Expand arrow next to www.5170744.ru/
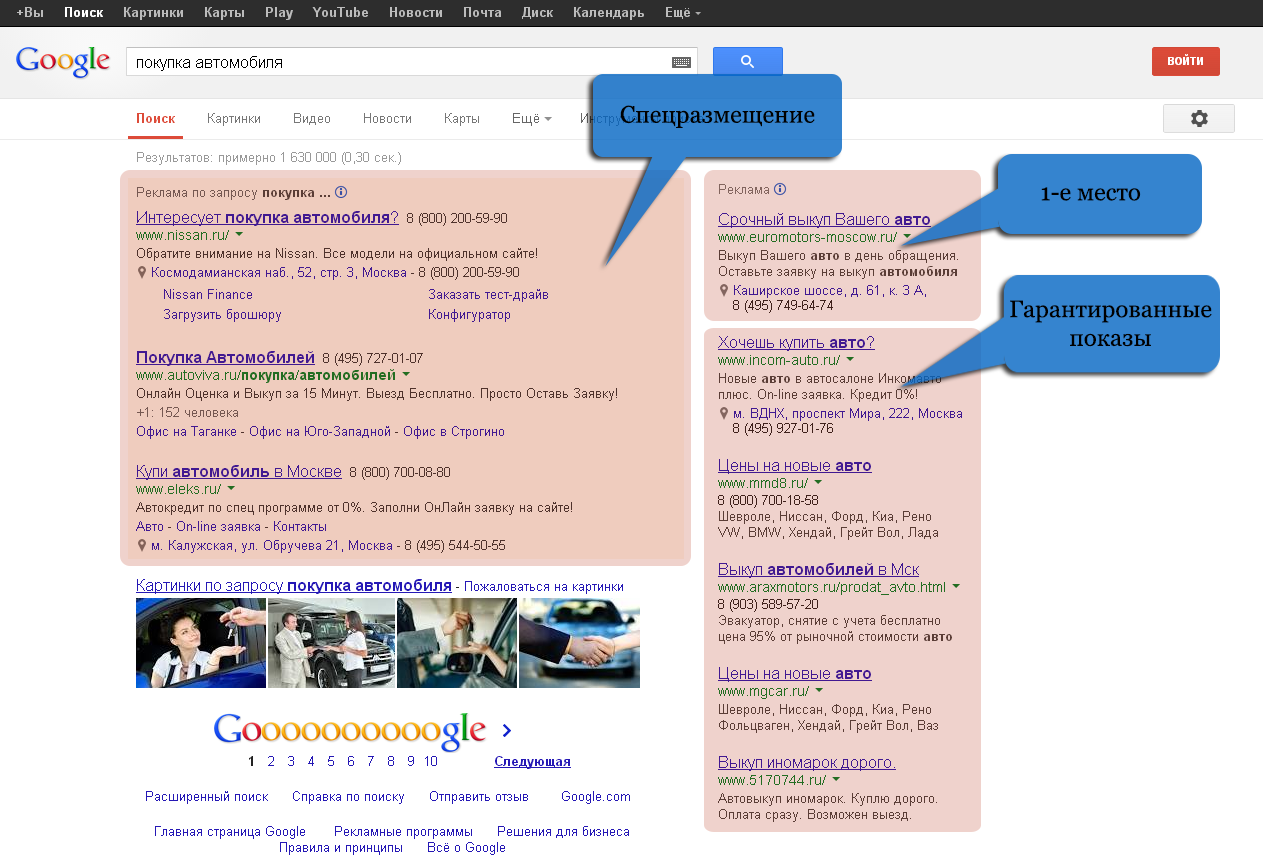 pos(836,779)
